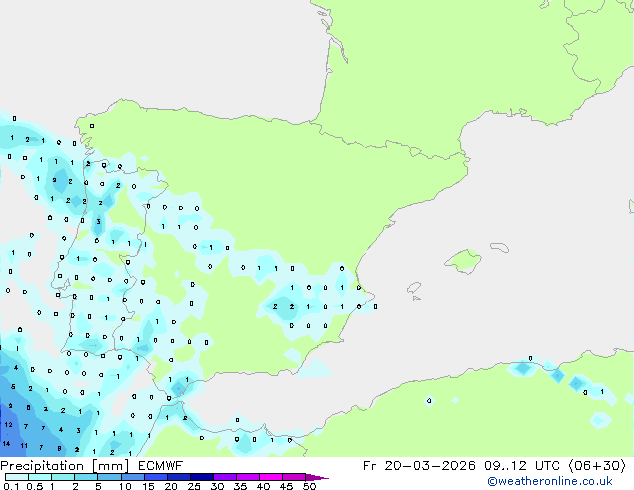Click the "ECMWF" model label
The image size is (634, 490).
coord(161,466)
